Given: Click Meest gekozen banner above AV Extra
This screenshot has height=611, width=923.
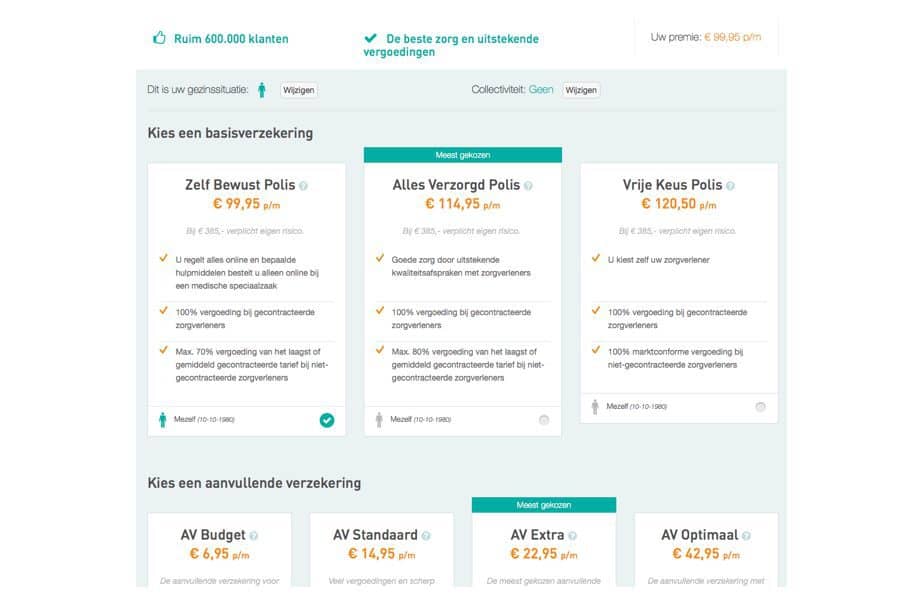Looking at the screenshot, I should (544, 505).
